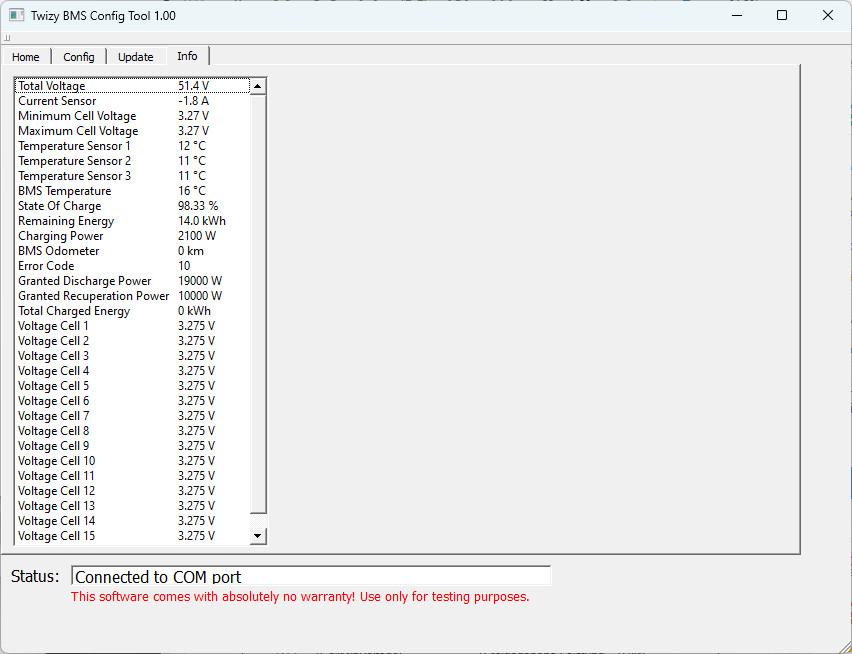Select the Update tab
Viewport: 852px width, 654px height.
[x=136, y=57]
